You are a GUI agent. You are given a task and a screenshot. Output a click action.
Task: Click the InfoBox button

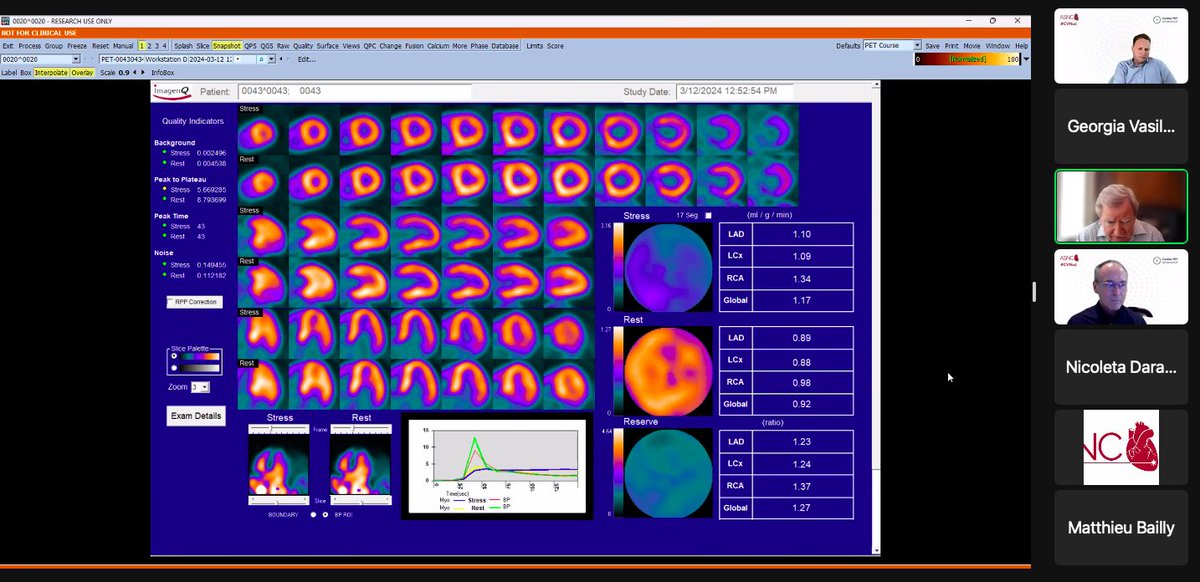162,72
